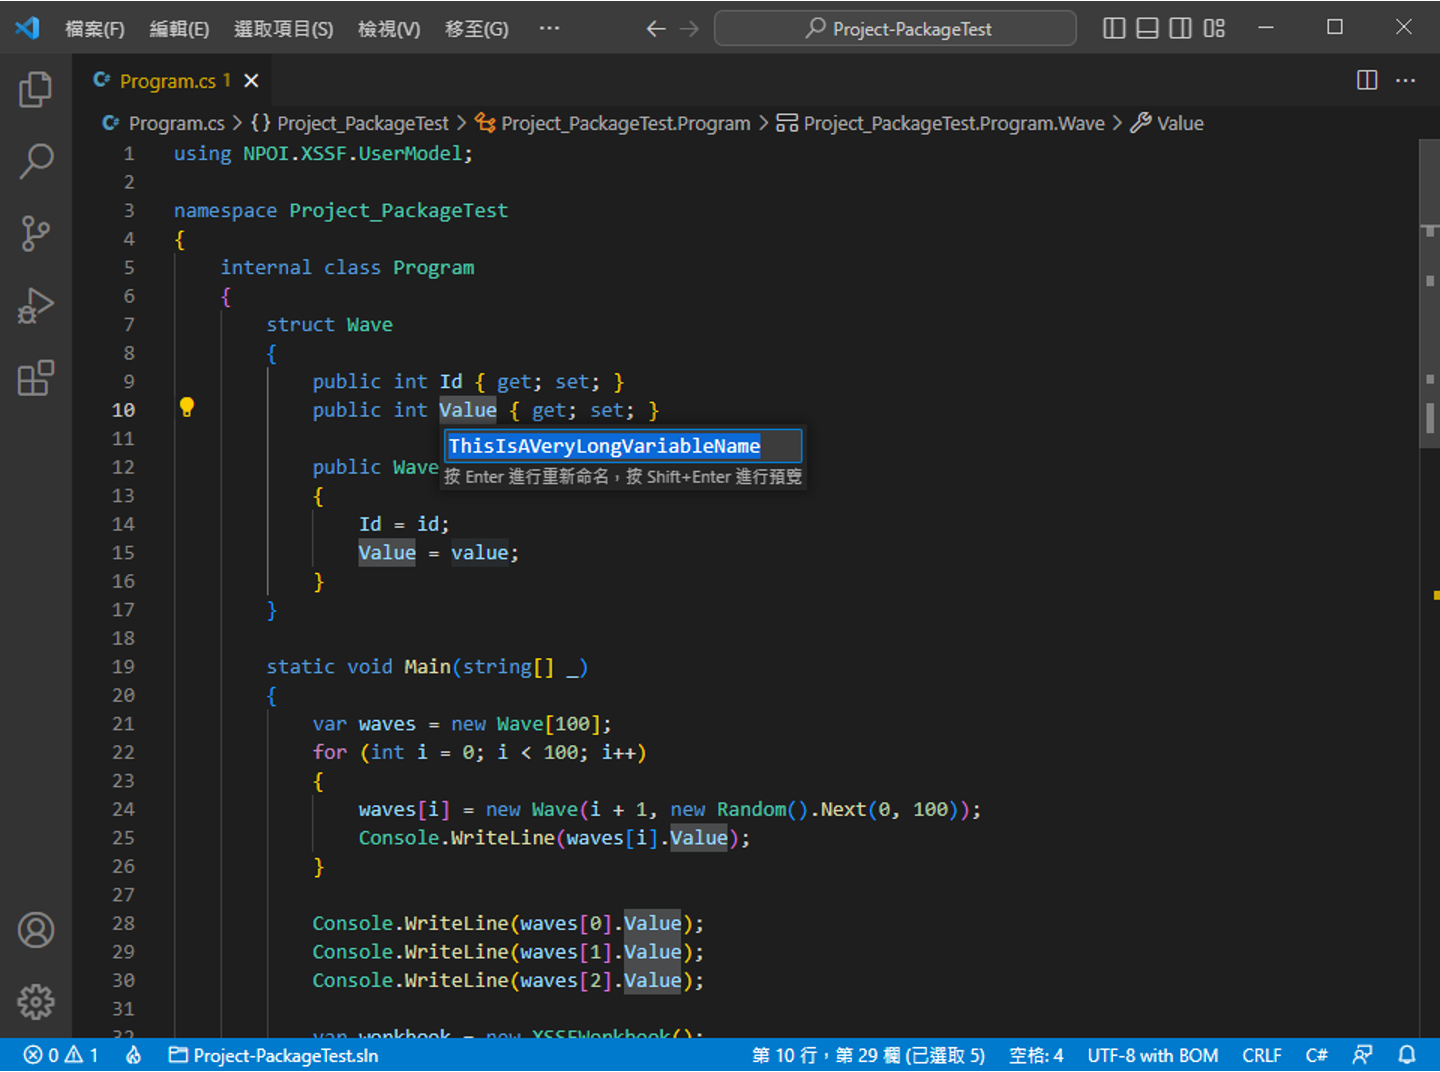Click 'Id' property on line 9
1440x1072 pixels.
click(x=451, y=381)
